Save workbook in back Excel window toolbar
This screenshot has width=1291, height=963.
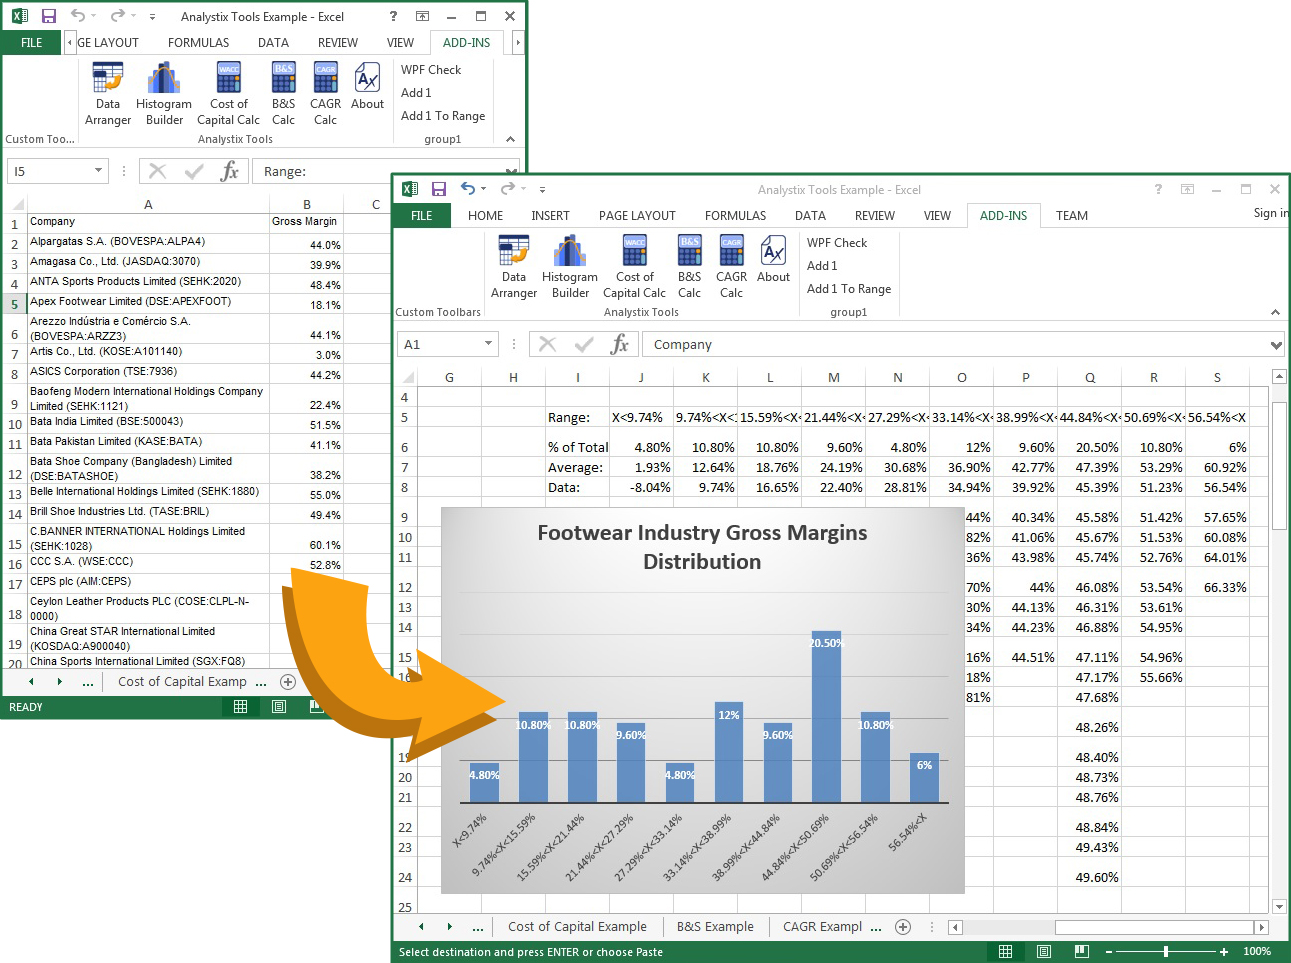[x=48, y=16]
